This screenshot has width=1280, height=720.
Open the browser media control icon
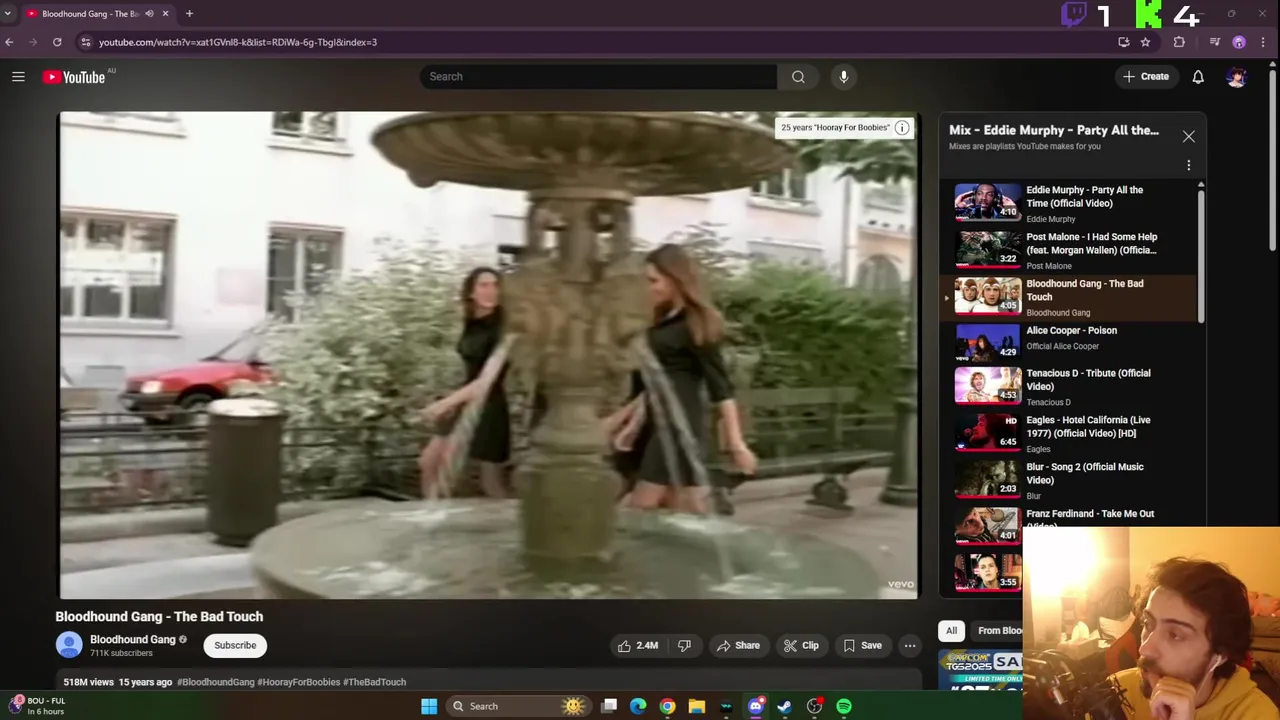[1214, 42]
